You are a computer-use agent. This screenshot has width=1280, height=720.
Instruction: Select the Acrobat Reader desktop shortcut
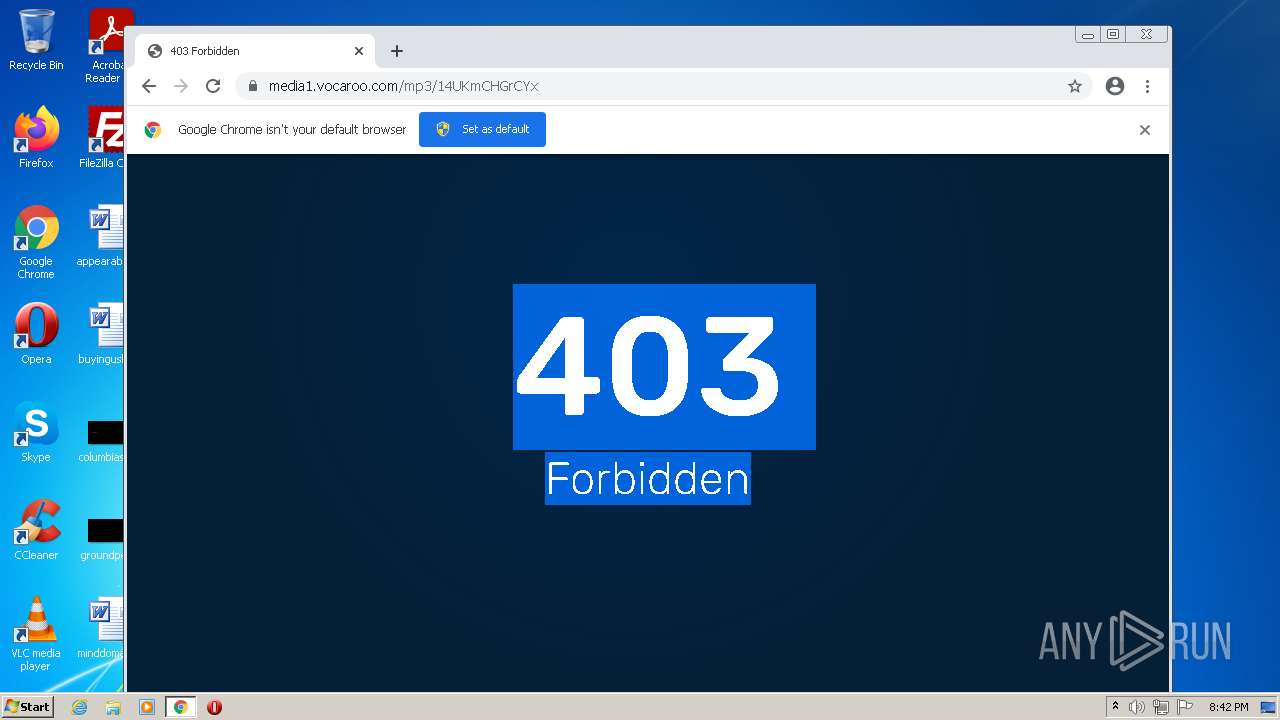pyautogui.click(x=105, y=46)
